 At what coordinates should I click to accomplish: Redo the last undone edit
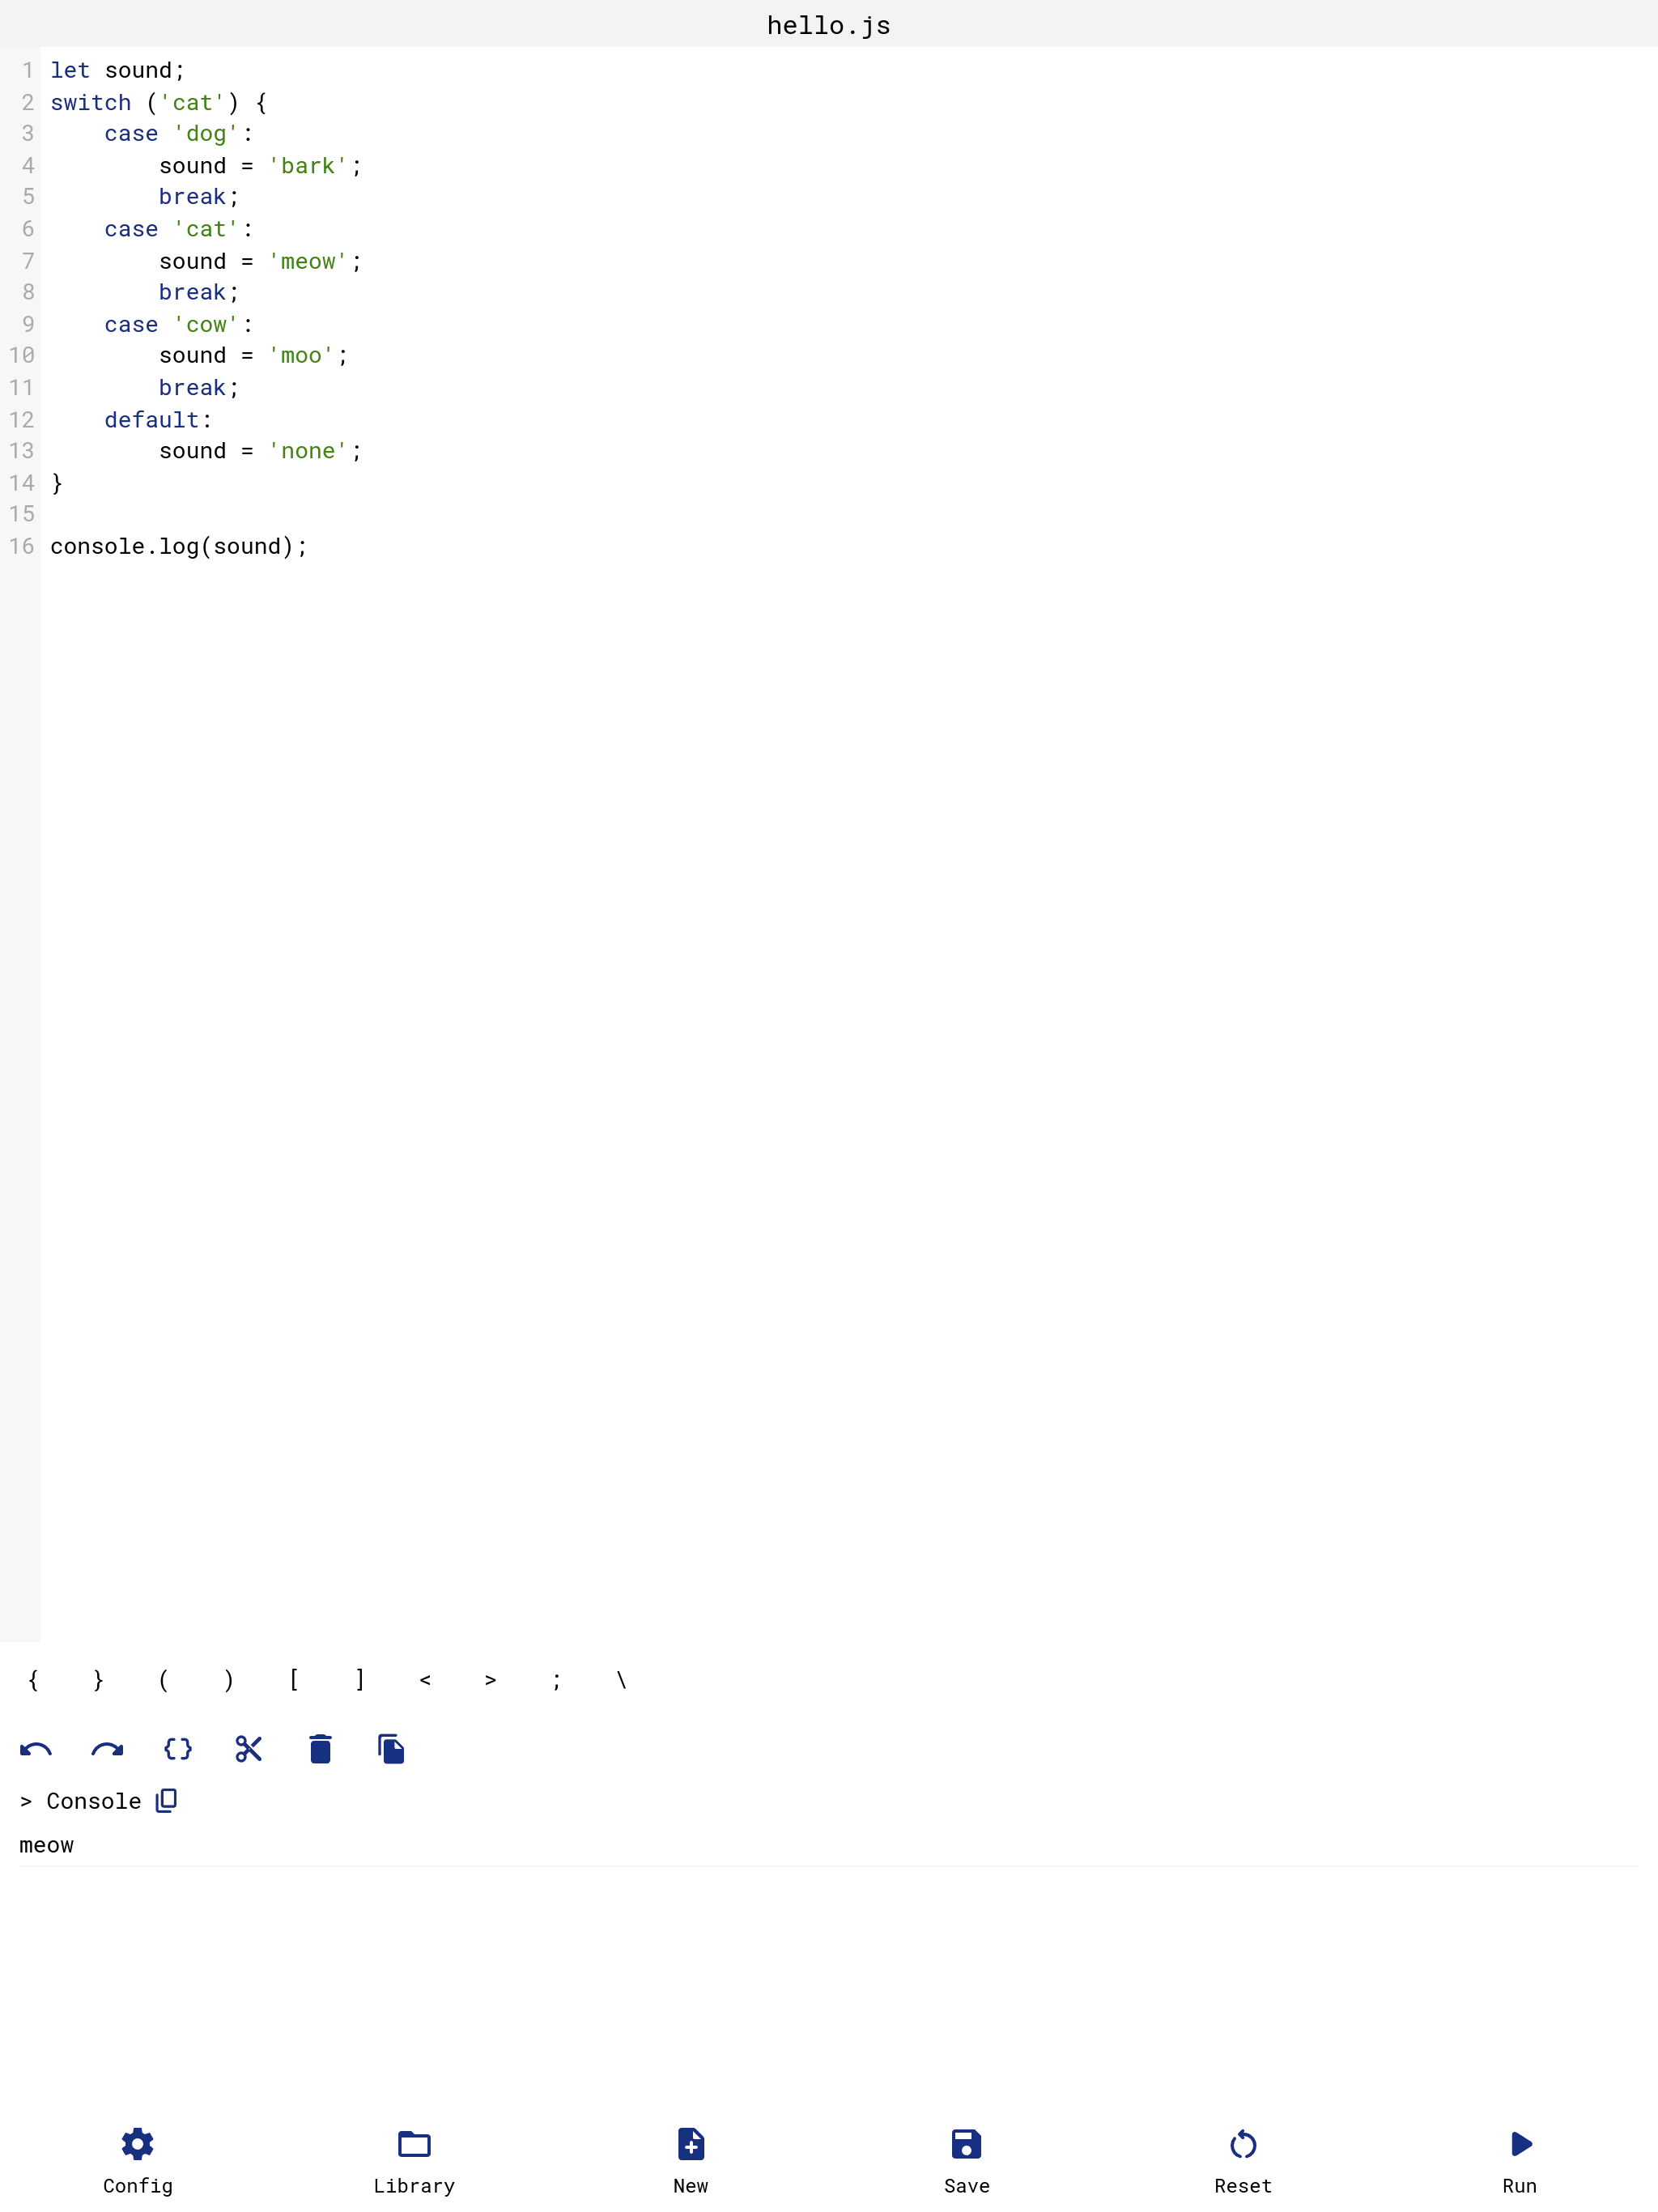pyautogui.click(x=107, y=1749)
